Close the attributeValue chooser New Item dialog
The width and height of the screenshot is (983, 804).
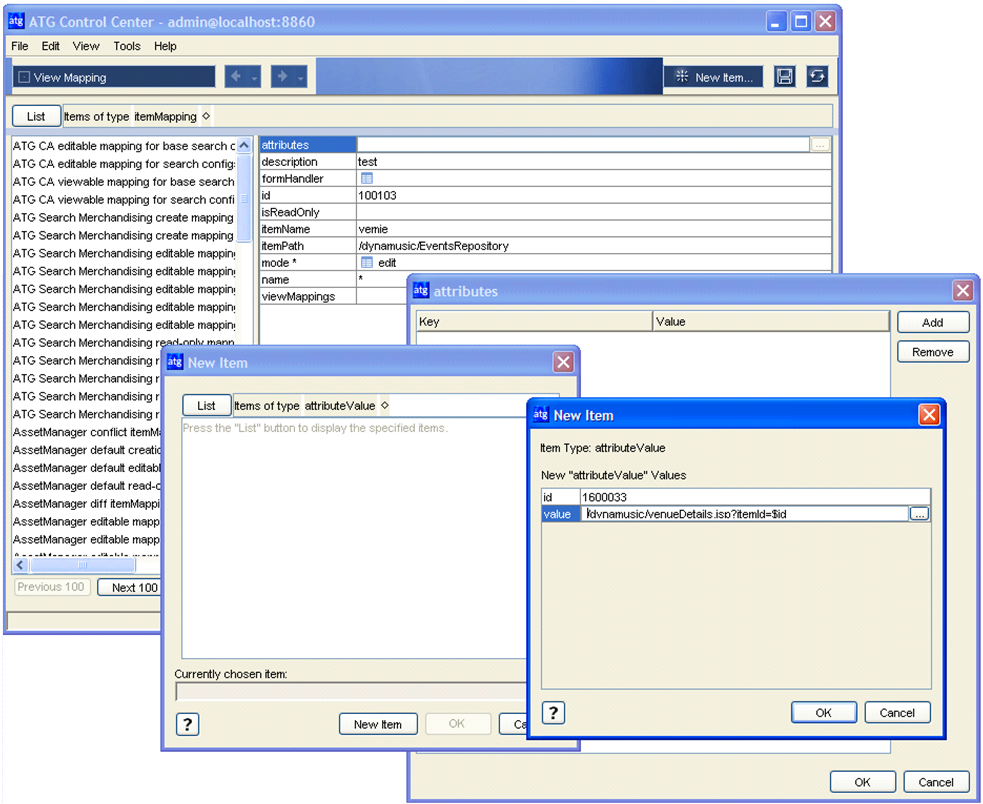tap(563, 362)
